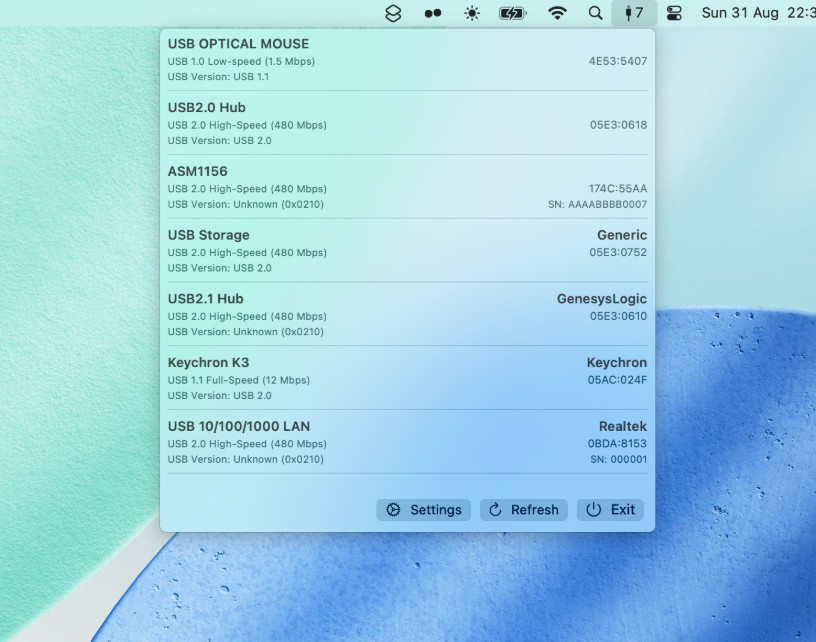Click the USB 1.1 Full-Speed (12 Mbps) line
816x642 pixels.
239,380
